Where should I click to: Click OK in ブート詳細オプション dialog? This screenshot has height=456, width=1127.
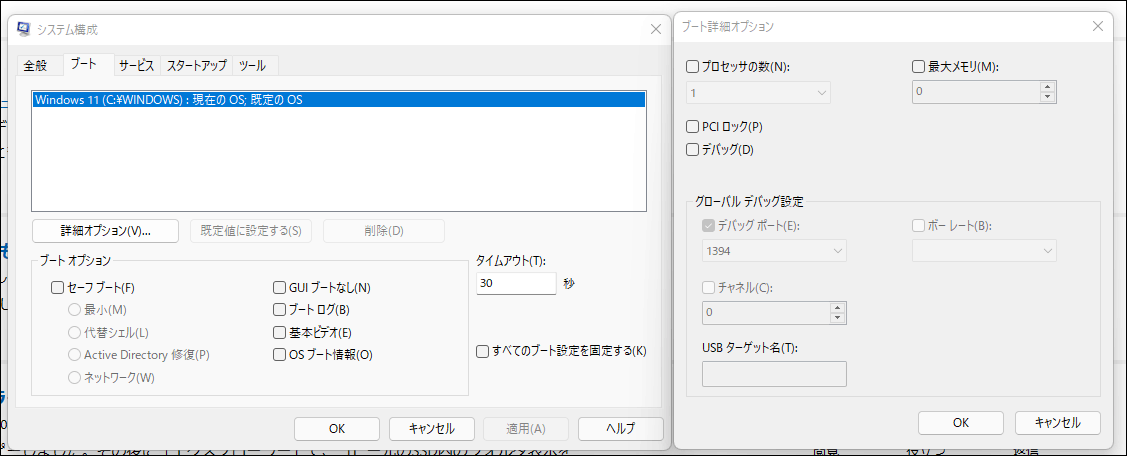click(961, 422)
